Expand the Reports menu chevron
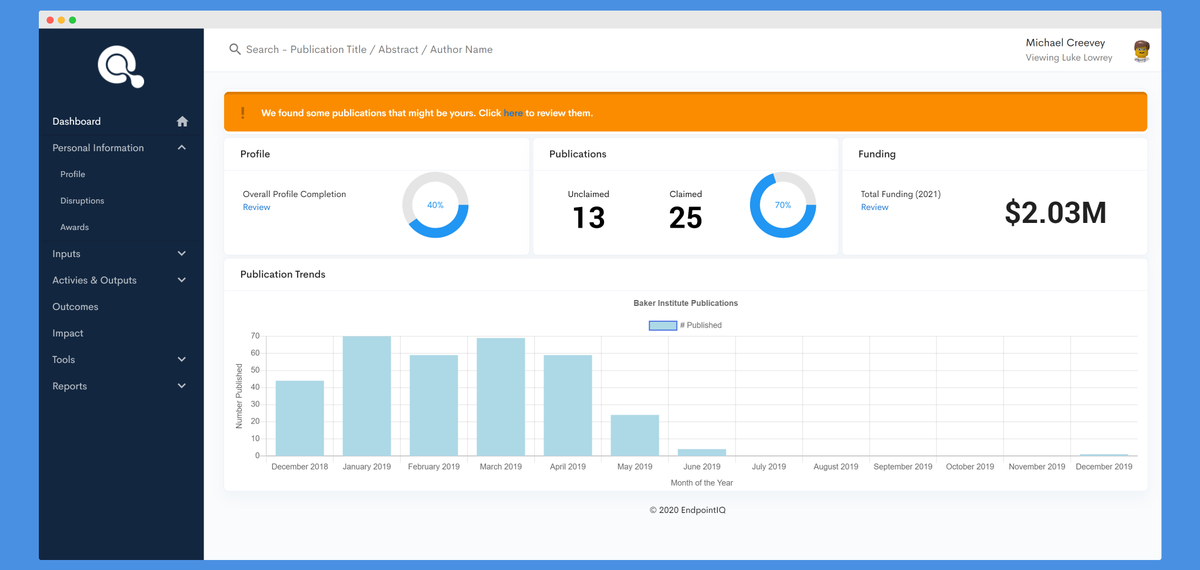This screenshot has width=1200, height=570. click(182, 386)
